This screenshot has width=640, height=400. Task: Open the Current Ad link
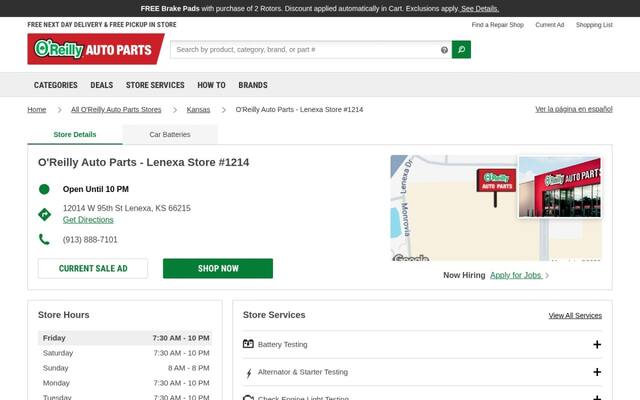pyautogui.click(x=549, y=25)
